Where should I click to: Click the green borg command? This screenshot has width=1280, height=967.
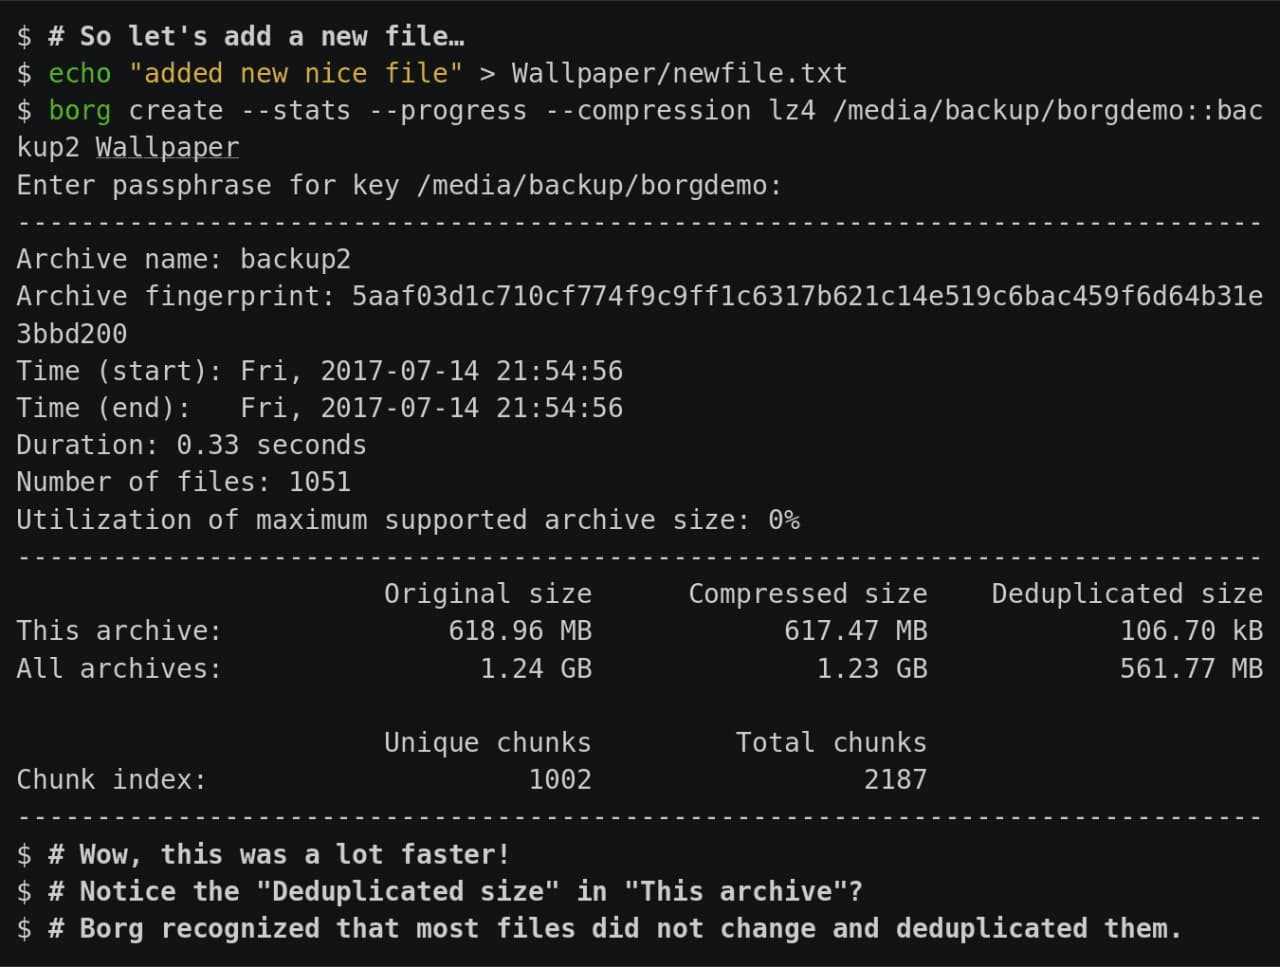80,110
